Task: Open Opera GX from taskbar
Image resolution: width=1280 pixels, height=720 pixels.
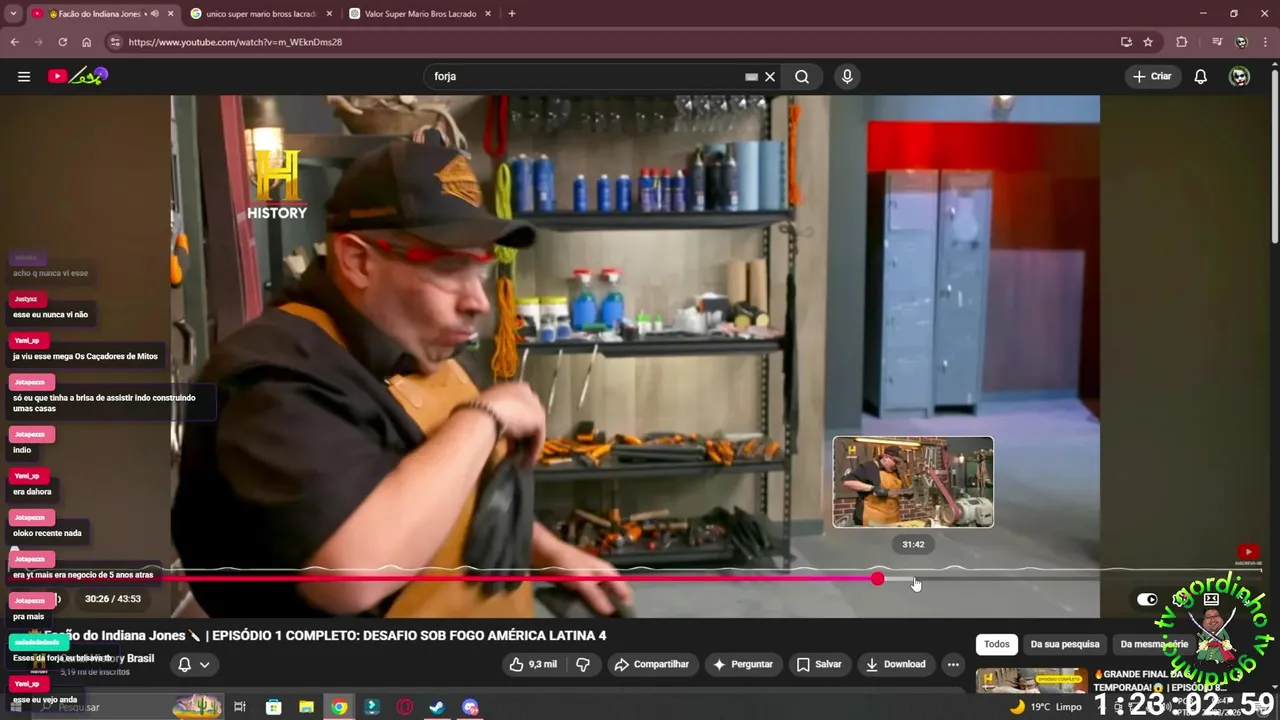Action: pyautogui.click(x=405, y=707)
